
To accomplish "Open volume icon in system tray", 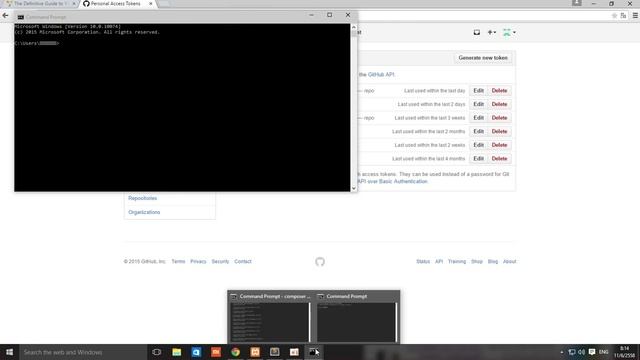I will pyautogui.click(x=582, y=352).
